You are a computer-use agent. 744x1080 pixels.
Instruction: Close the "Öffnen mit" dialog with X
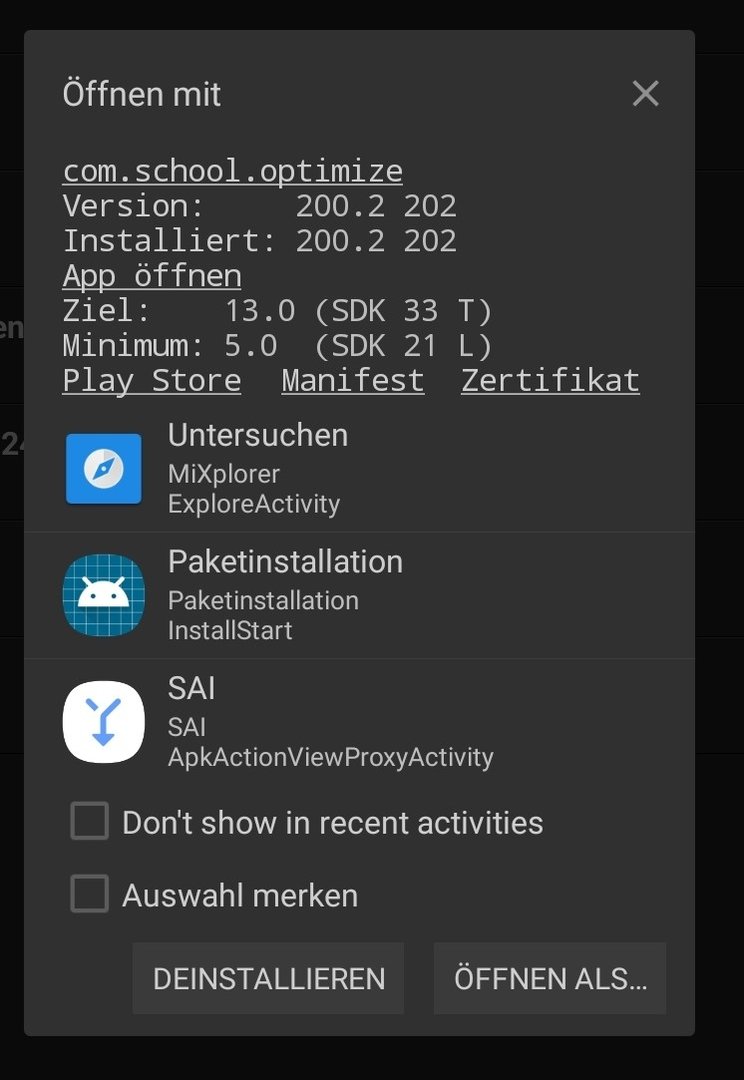[x=645, y=94]
